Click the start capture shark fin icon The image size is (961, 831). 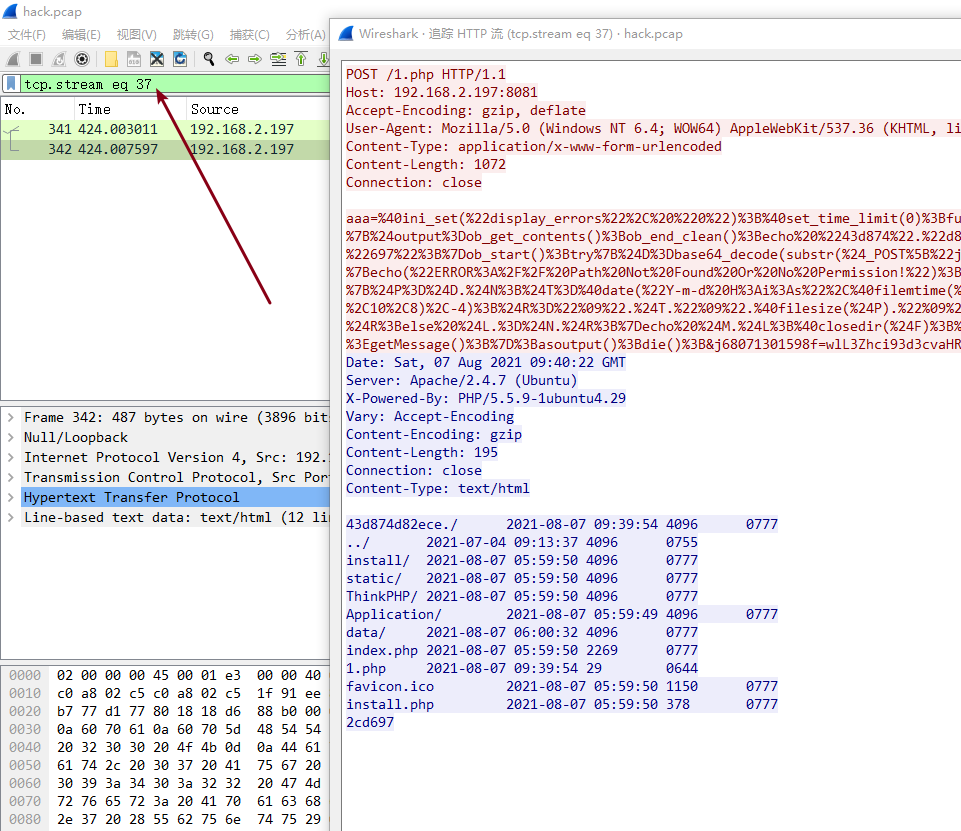tap(13, 59)
